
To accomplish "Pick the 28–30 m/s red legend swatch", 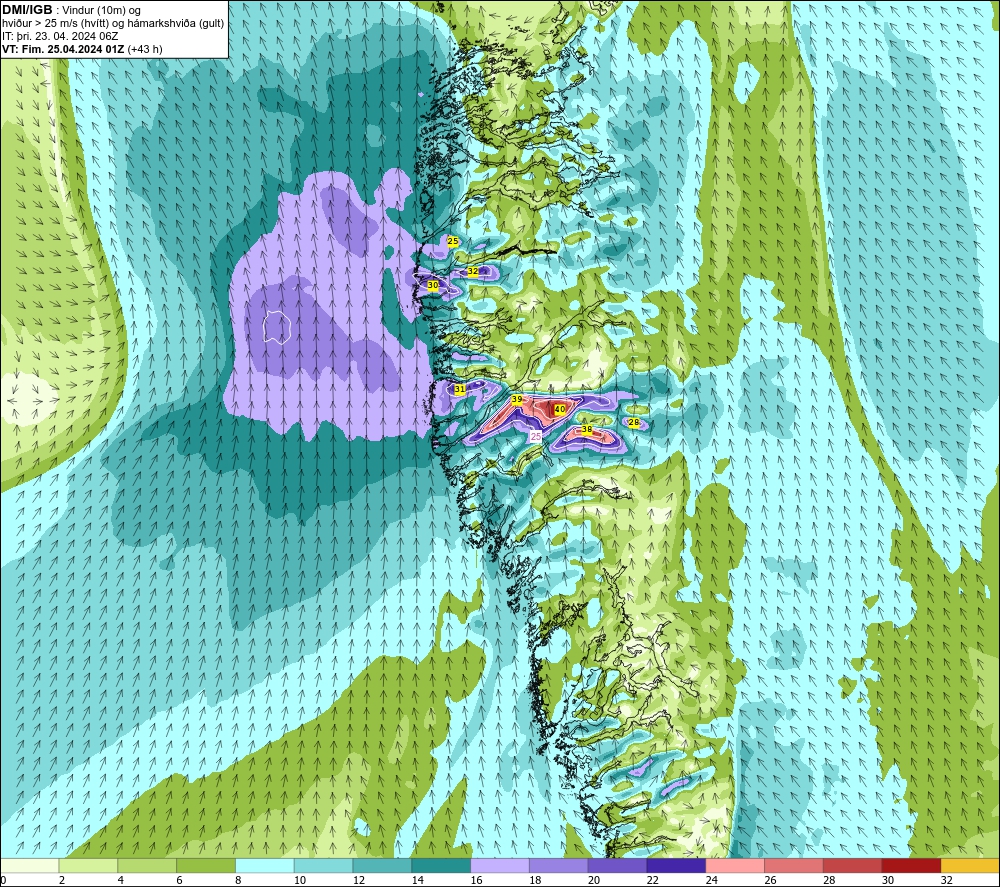I will pos(853,865).
